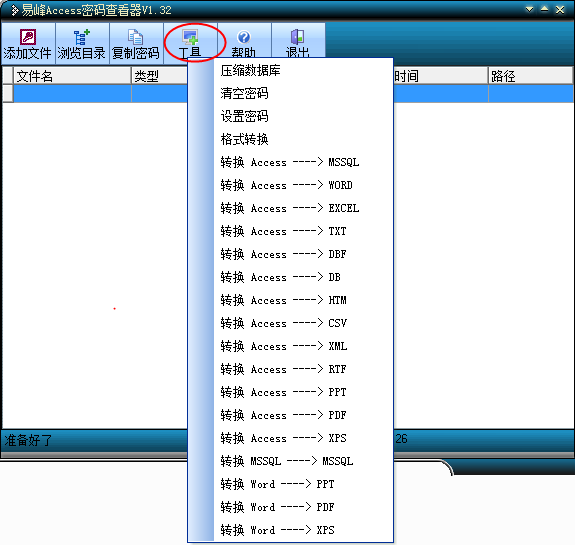Click the 添加文件 key icon
This screenshot has height=545, width=575.
point(28,37)
